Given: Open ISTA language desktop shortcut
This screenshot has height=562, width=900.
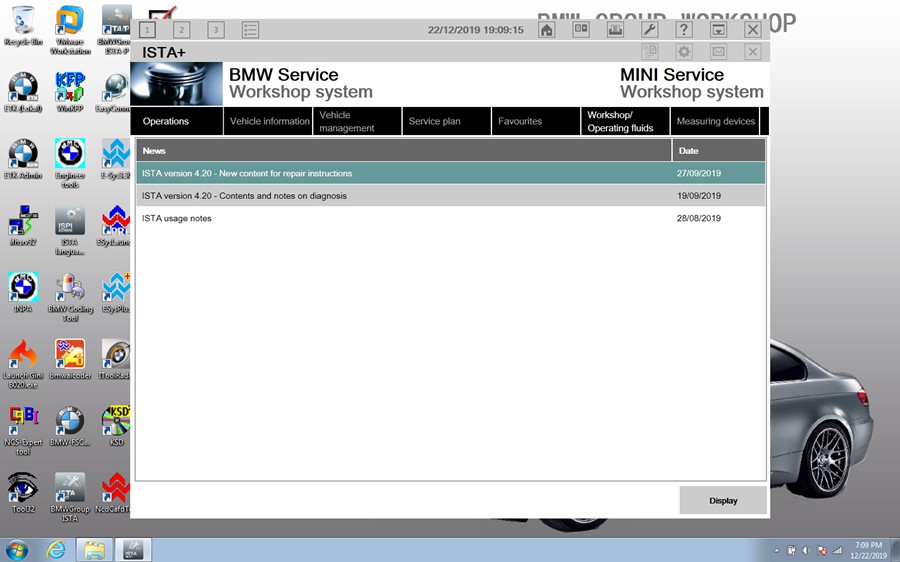Looking at the screenshot, I should tap(70, 231).
